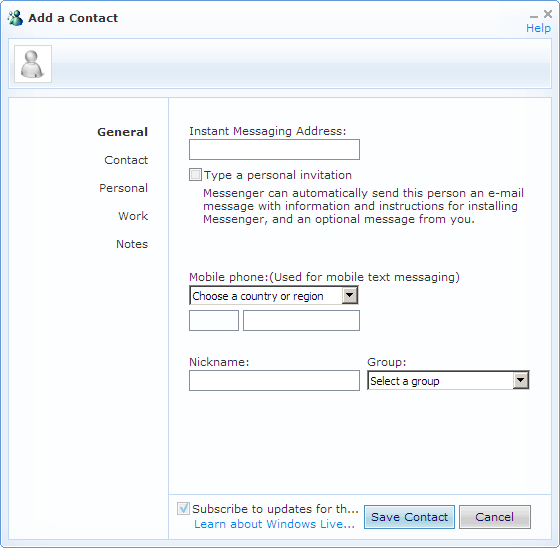
Task: Minimize the Add a Contact window
Action: 534,15
